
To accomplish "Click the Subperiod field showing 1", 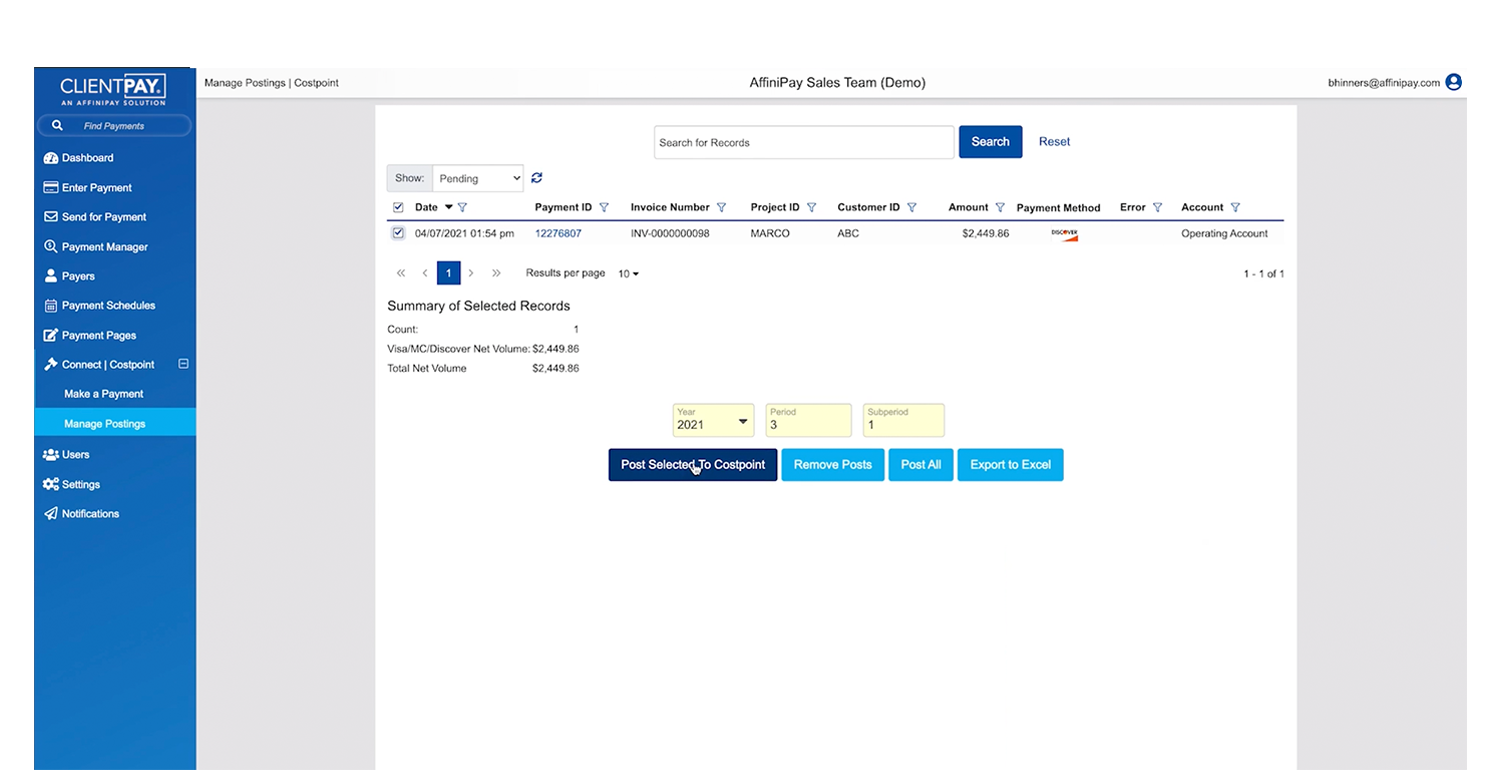I will [904, 420].
